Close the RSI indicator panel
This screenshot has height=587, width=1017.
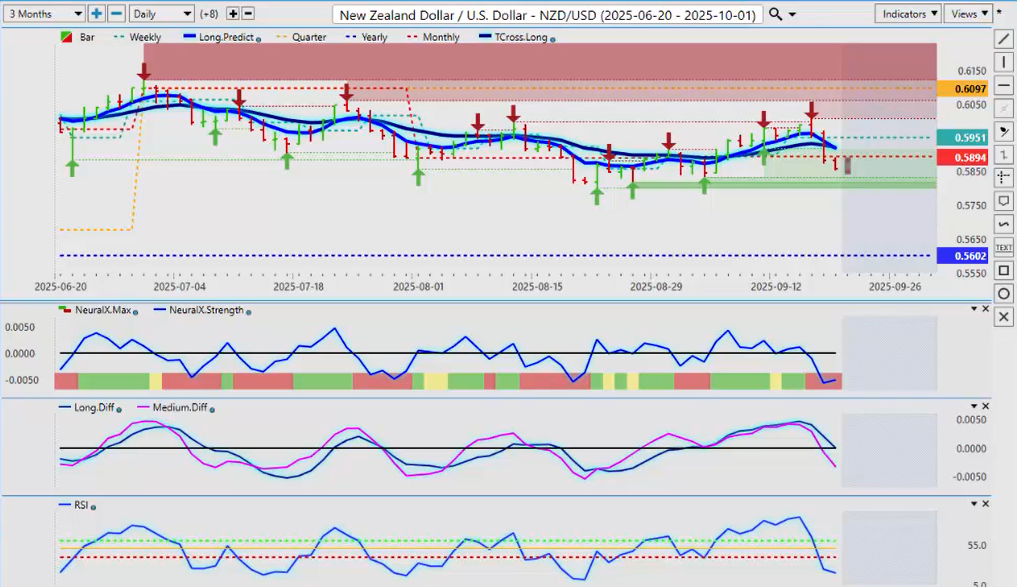pyautogui.click(x=986, y=504)
